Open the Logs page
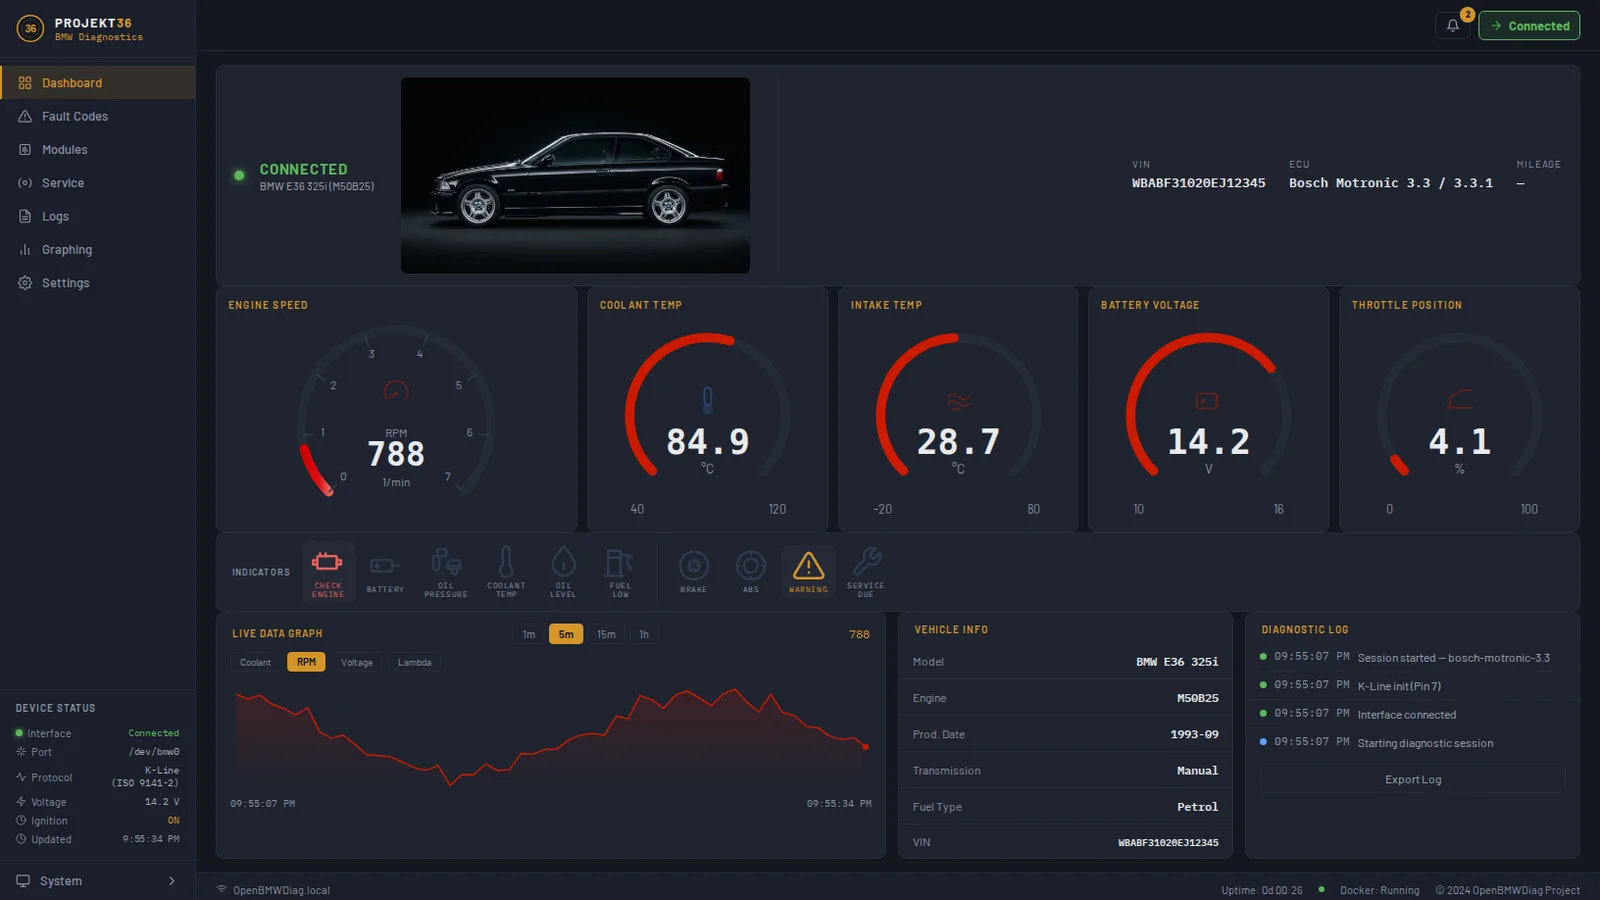The image size is (1600, 900). 98,216
